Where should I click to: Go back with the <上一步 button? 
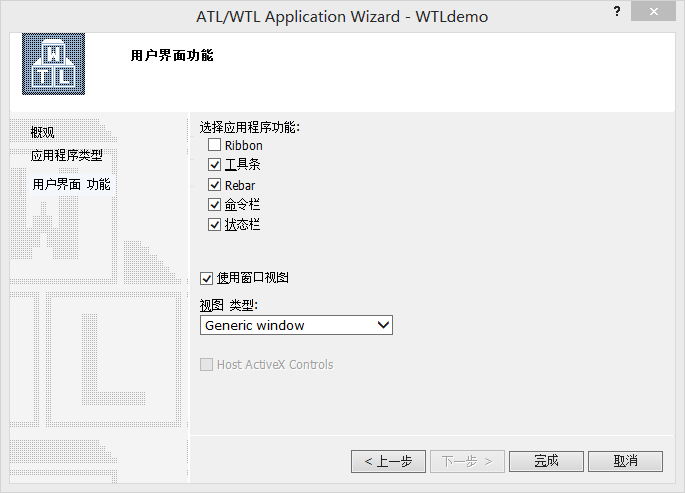tap(388, 461)
